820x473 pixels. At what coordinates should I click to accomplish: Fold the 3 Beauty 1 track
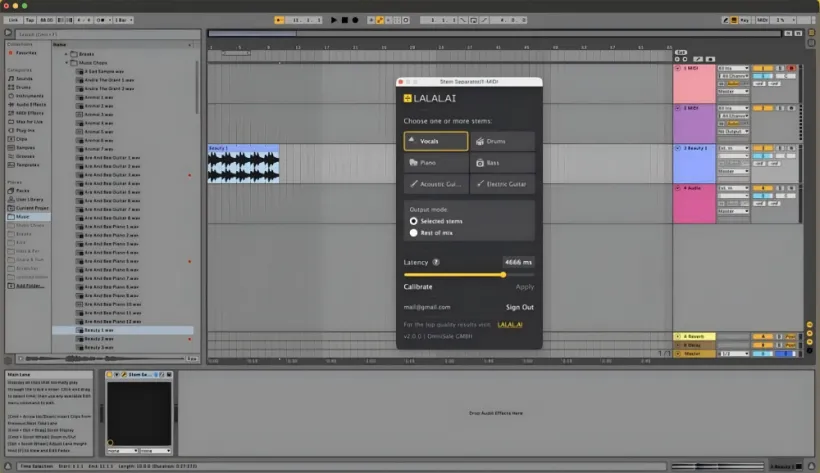point(678,148)
